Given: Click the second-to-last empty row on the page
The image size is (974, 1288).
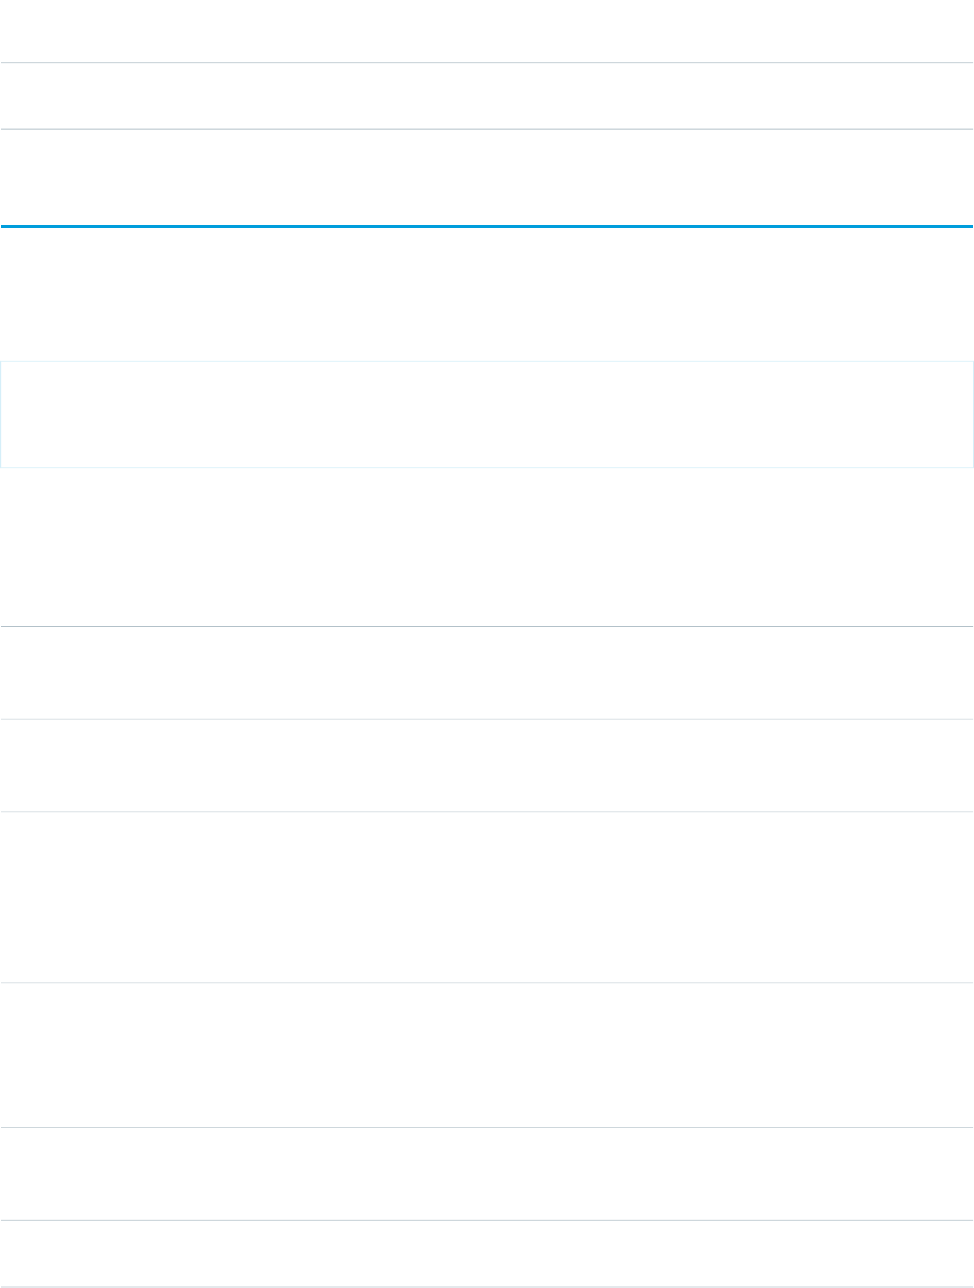Looking at the screenshot, I should coord(487,1174).
